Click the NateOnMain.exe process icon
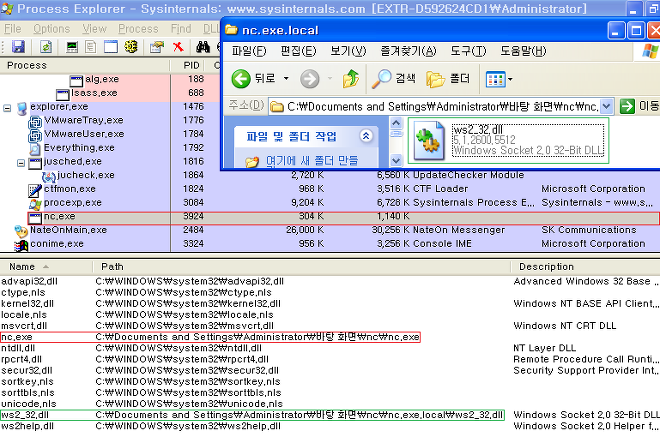The image size is (660, 437). (x=21, y=231)
